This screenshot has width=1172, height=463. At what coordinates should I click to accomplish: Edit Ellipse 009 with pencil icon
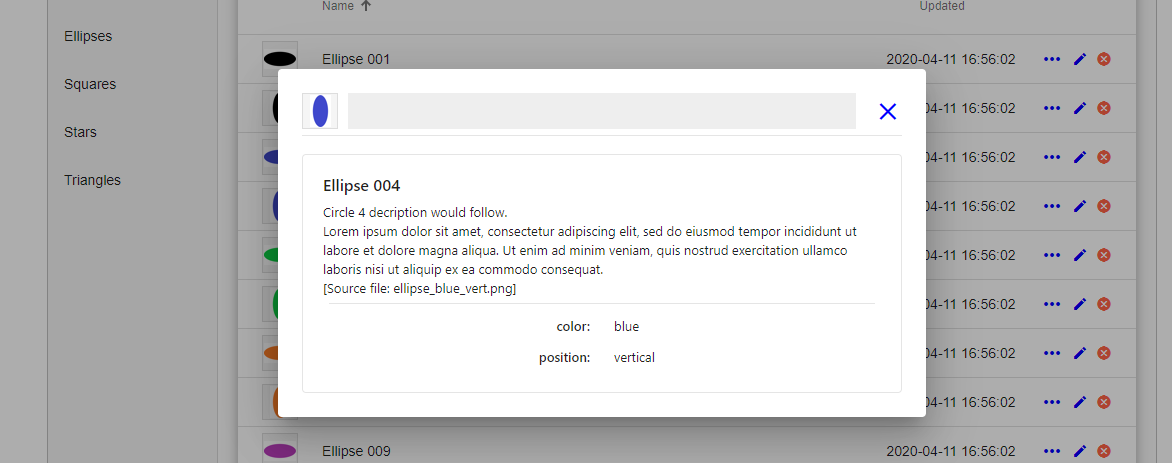[1079, 451]
